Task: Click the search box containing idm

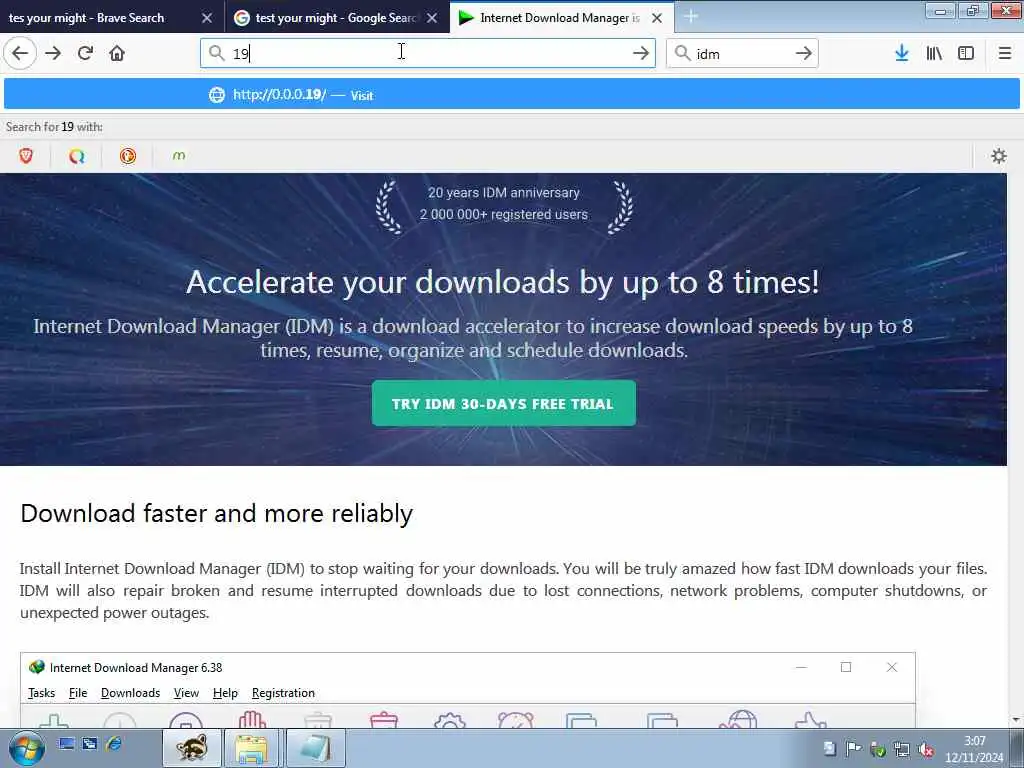Action: click(x=742, y=53)
